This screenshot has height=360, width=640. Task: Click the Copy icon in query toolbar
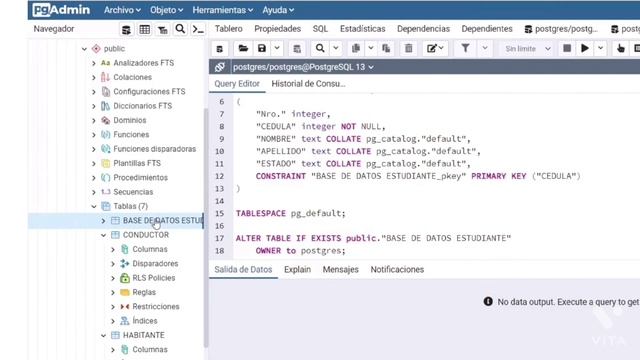pyautogui.click(x=356, y=49)
